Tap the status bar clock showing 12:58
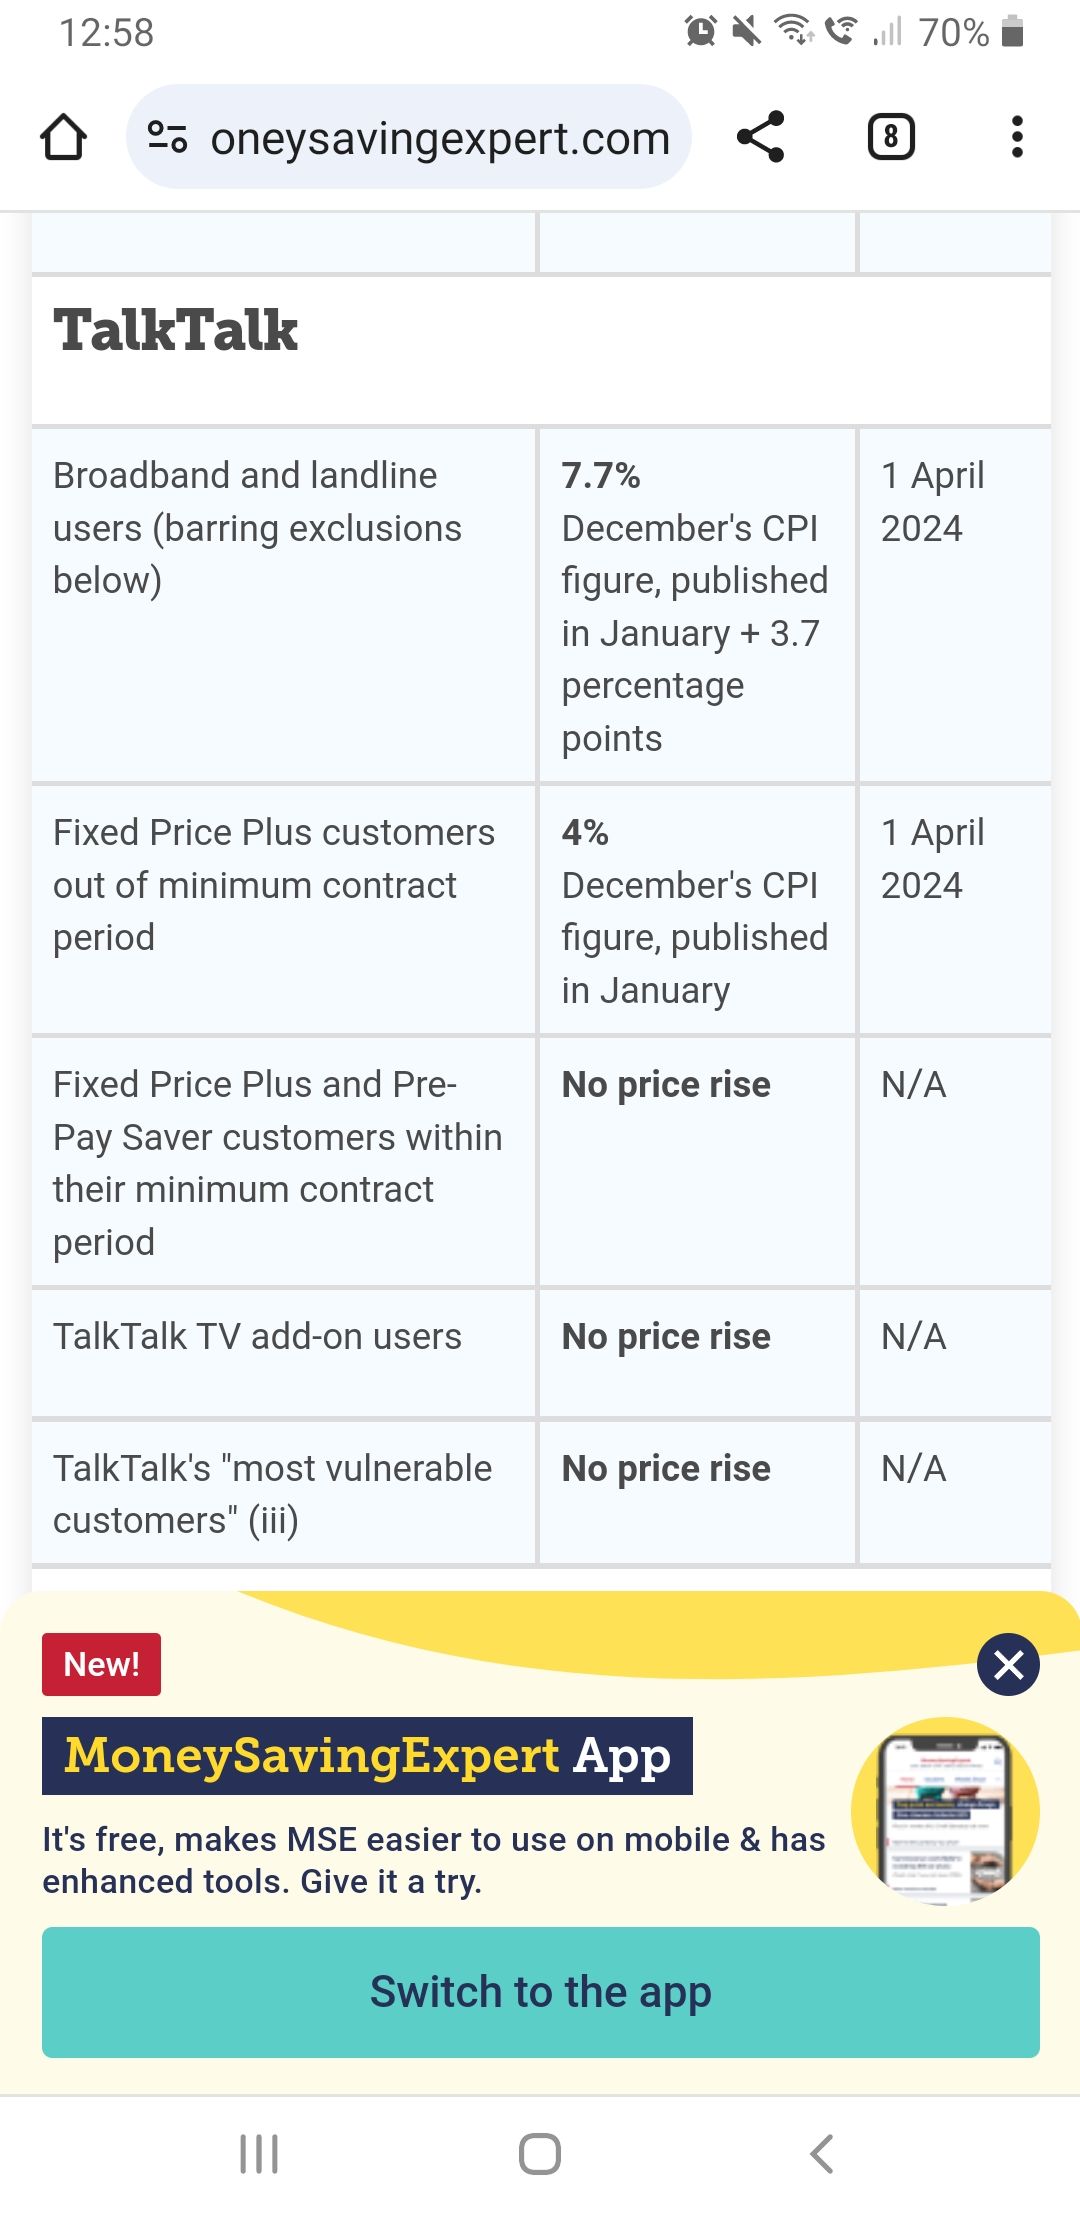This screenshot has width=1080, height=2220. pyautogui.click(x=107, y=33)
